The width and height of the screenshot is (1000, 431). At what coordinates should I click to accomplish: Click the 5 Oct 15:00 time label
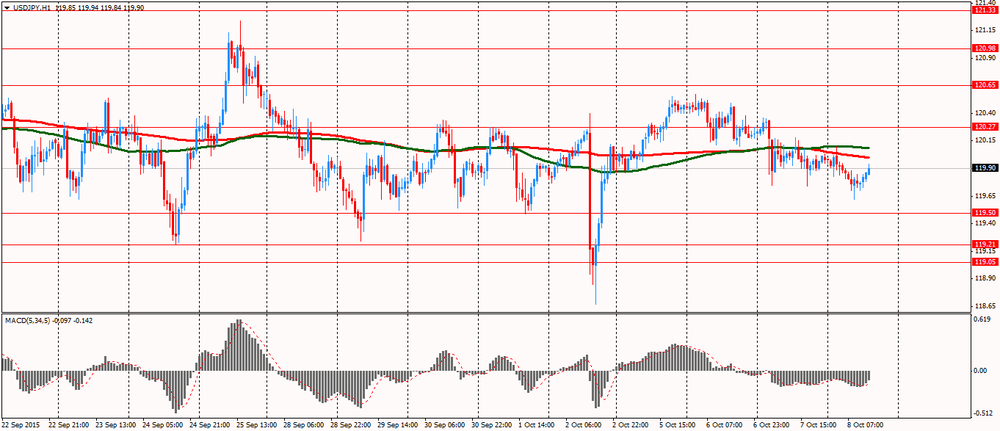(677, 423)
